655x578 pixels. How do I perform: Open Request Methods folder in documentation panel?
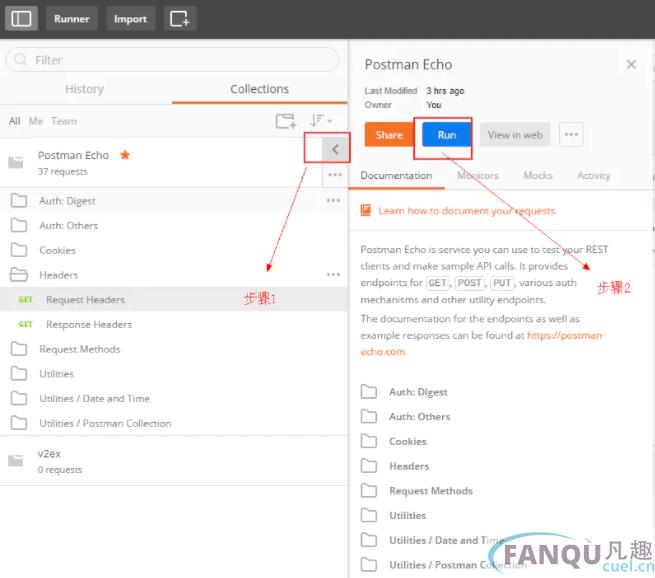[x=431, y=491]
